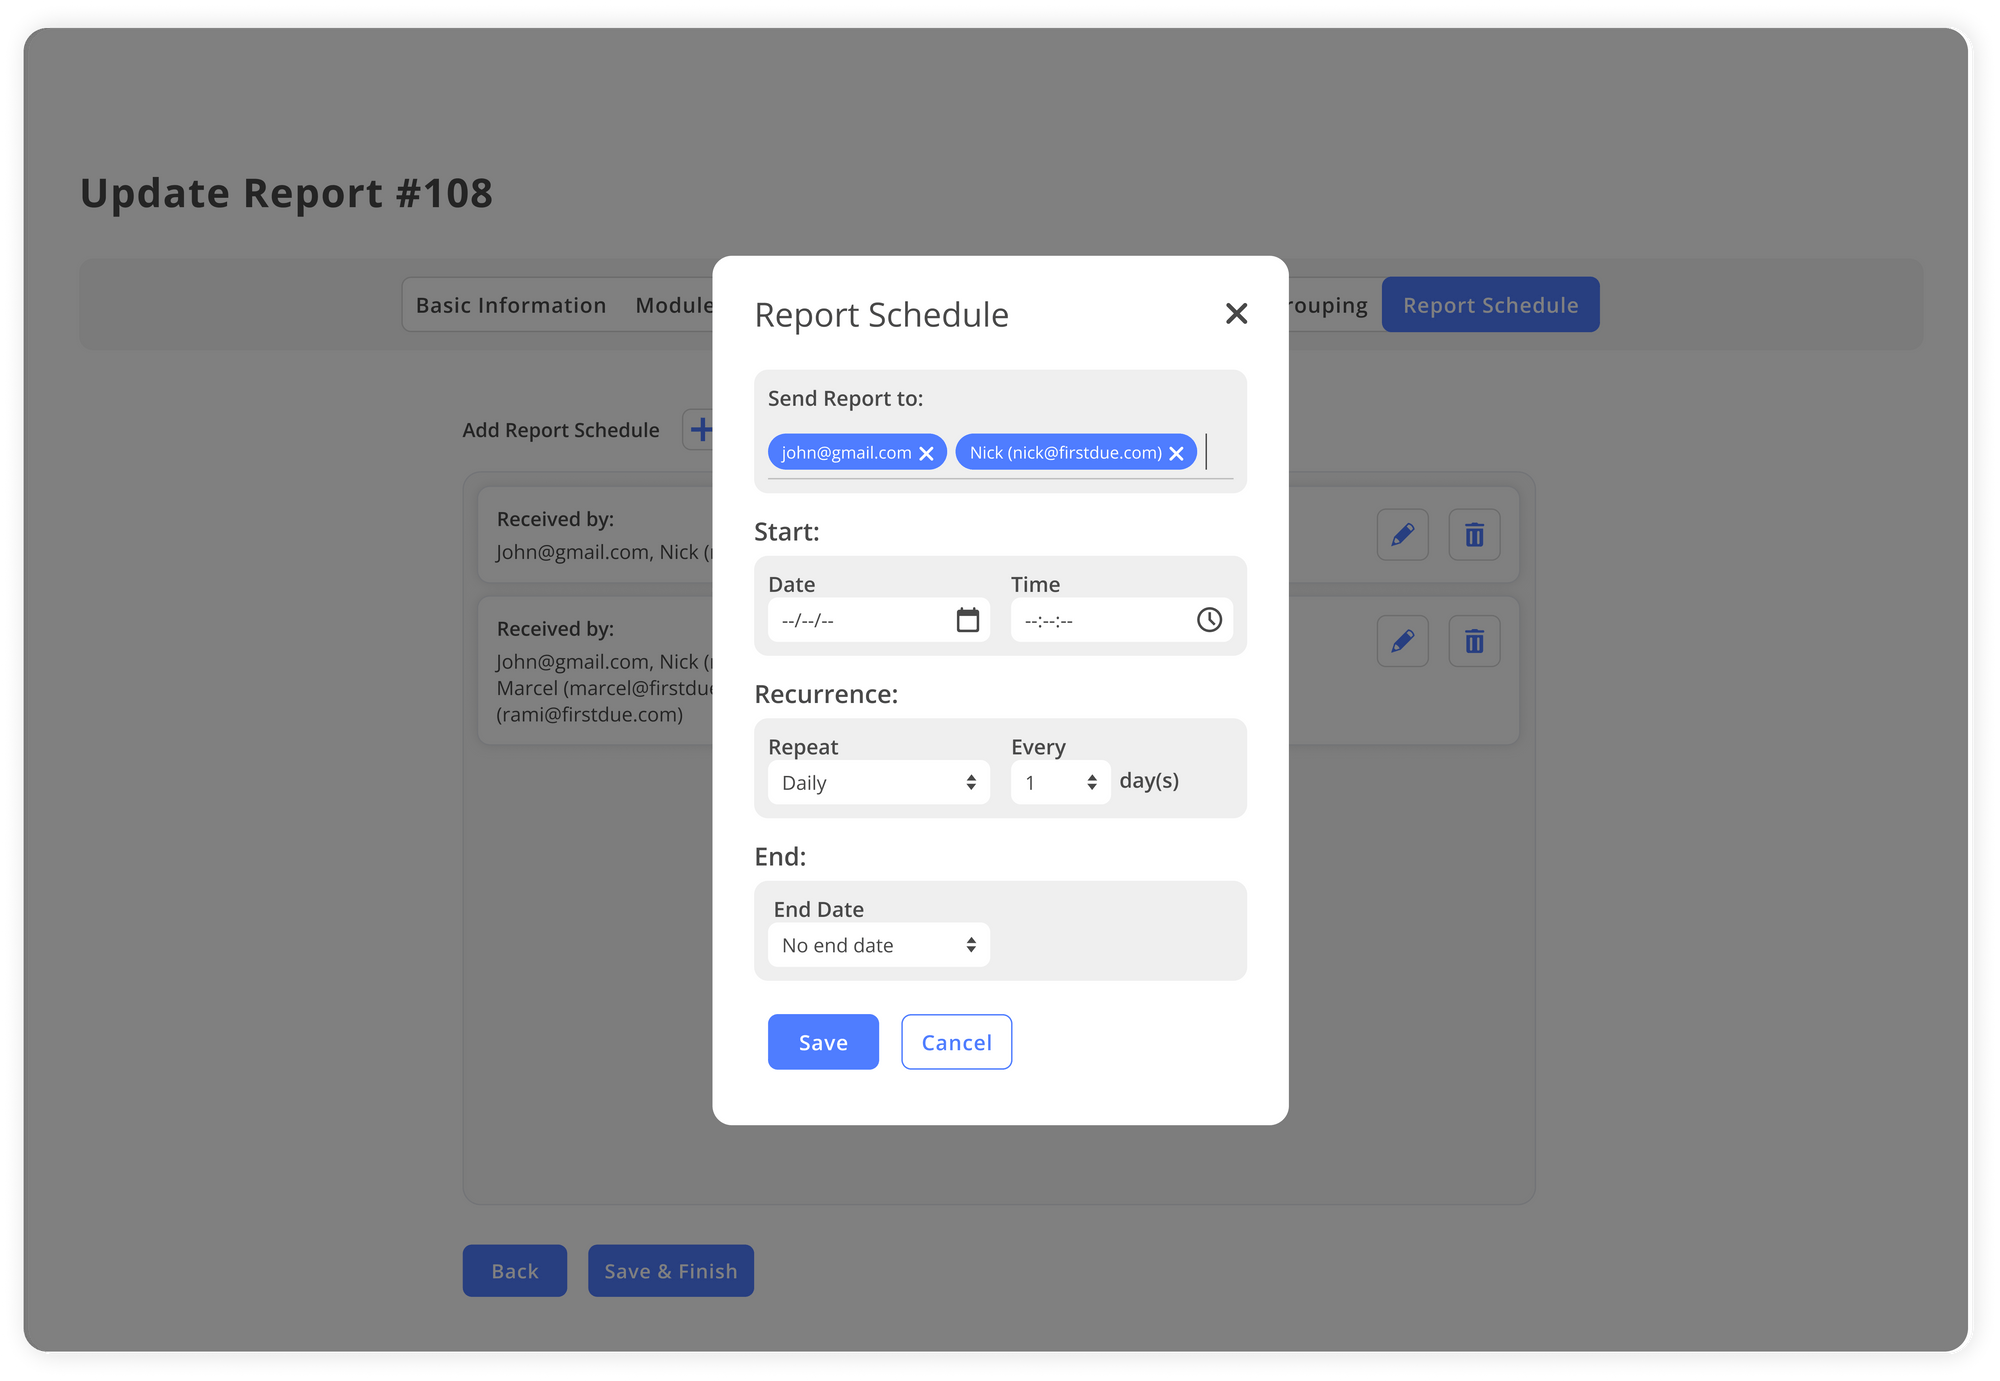Click the plus icon to add report schedule
The image size is (2000, 1381).
[x=702, y=429]
